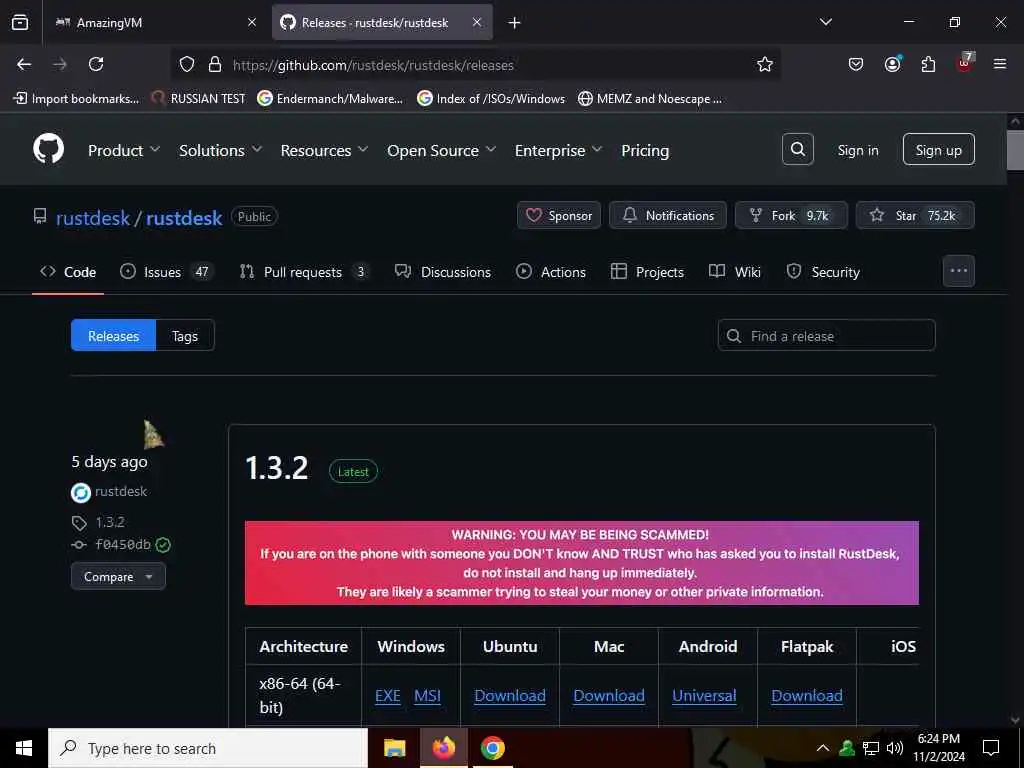The image size is (1024, 768).
Task: Fork the repository with Fork button
Action: click(791, 216)
